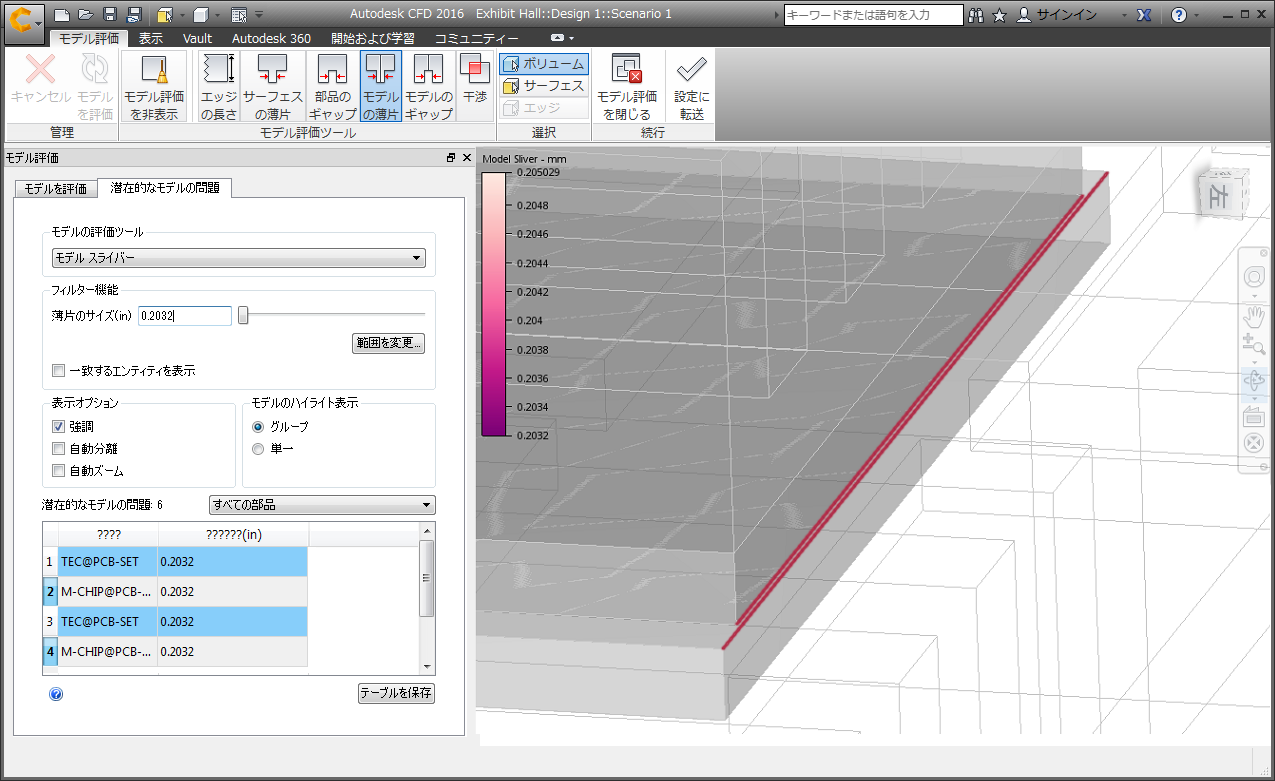1275x781 pixels.
Task: Click the ViewCube in the viewport
Action: (x=1221, y=193)
